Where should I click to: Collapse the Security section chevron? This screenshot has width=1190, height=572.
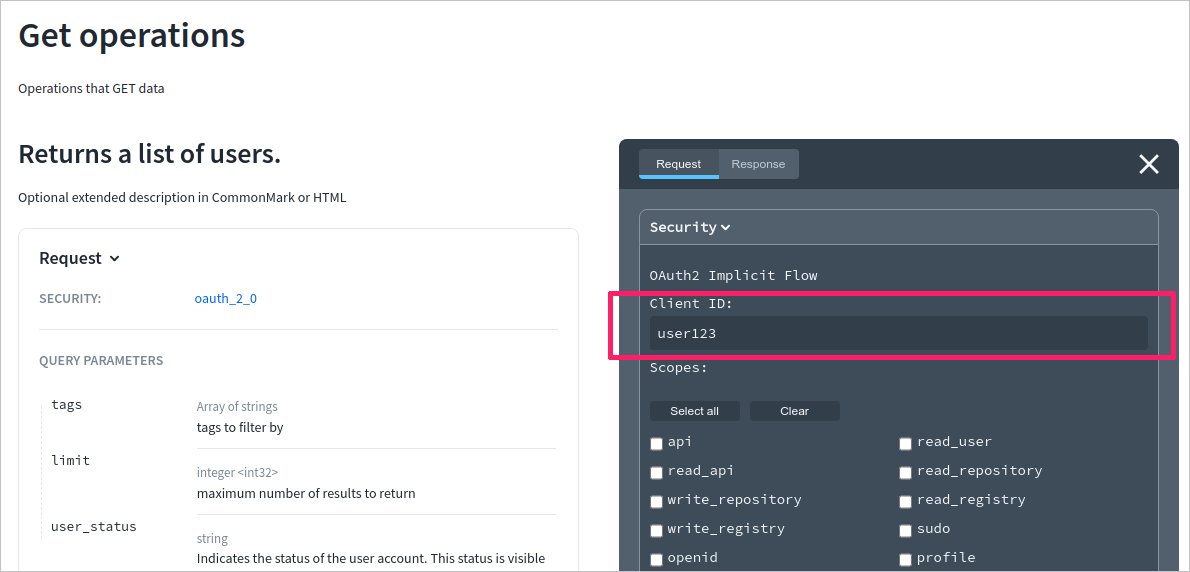tap(725, 228)
